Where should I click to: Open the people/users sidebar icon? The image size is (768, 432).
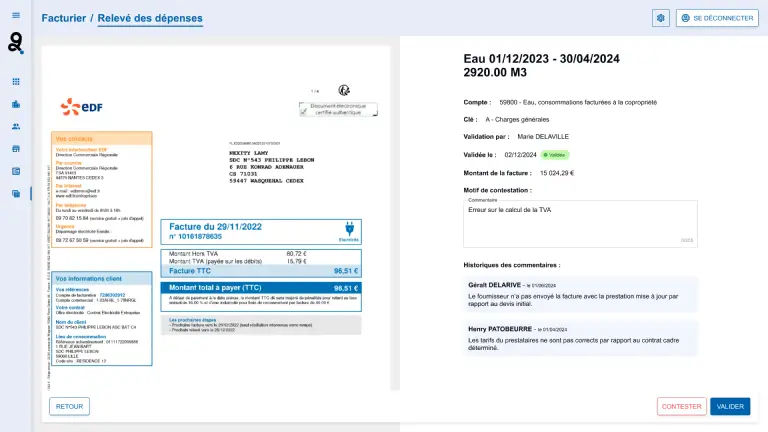[16, 126]
